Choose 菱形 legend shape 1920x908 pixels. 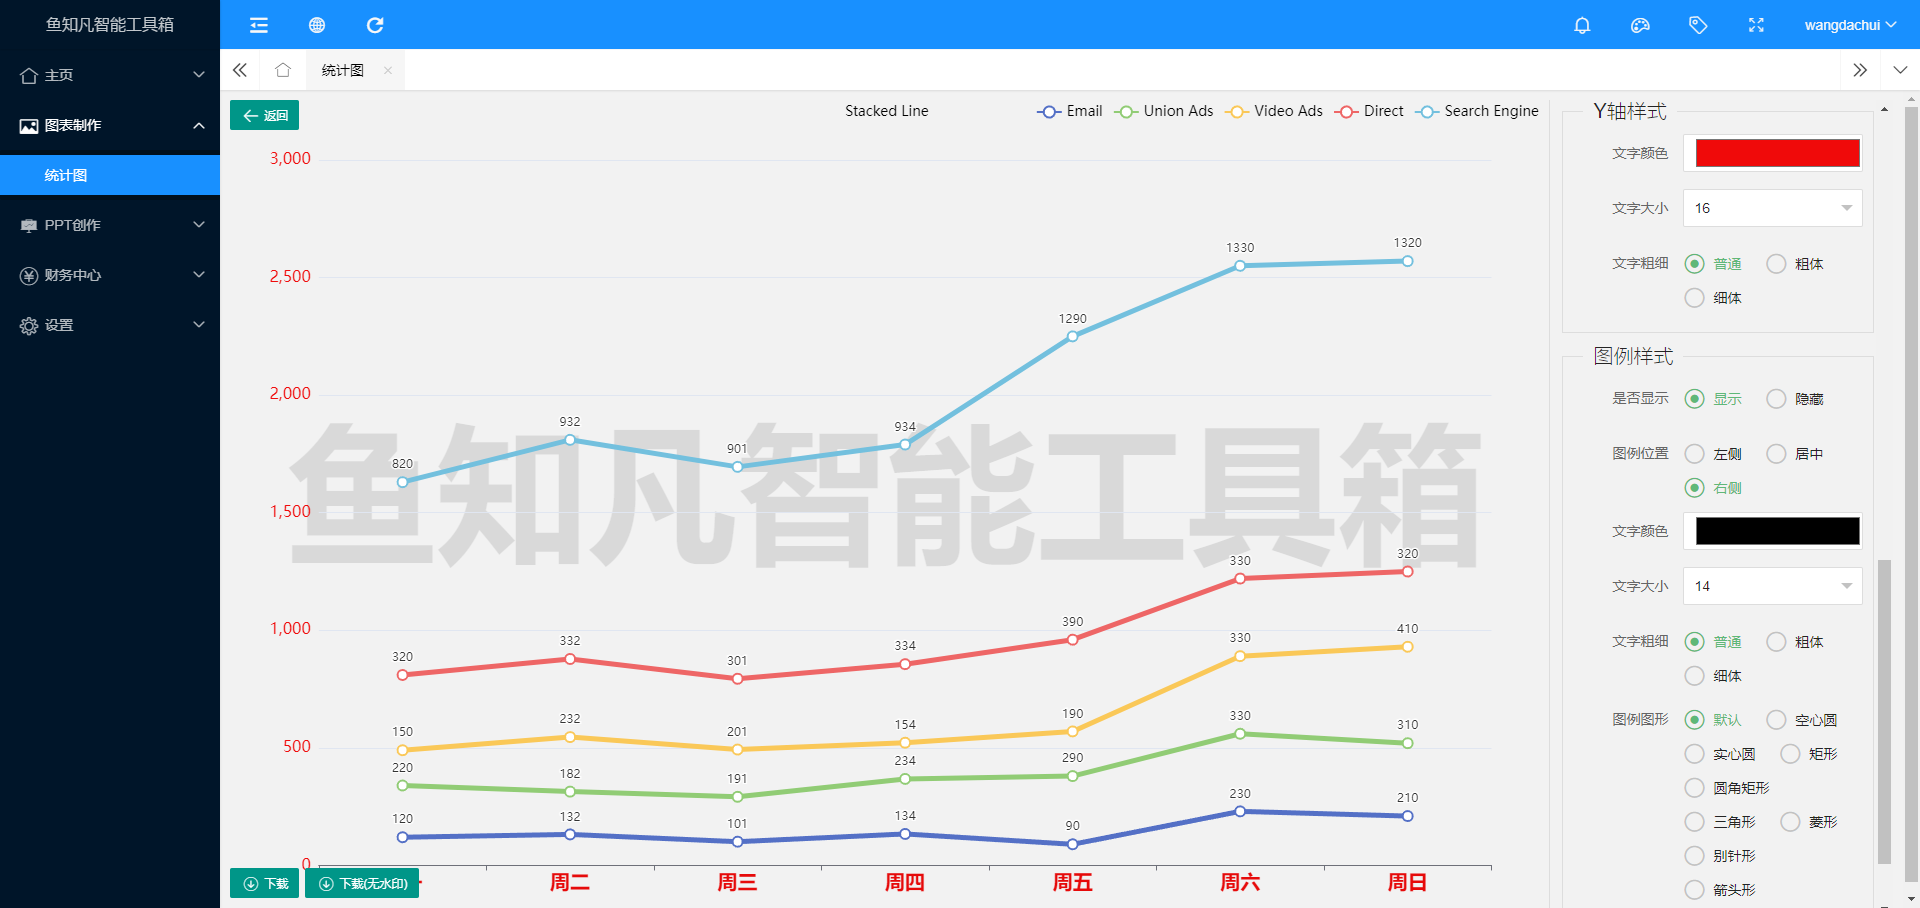click(1809, 822)
